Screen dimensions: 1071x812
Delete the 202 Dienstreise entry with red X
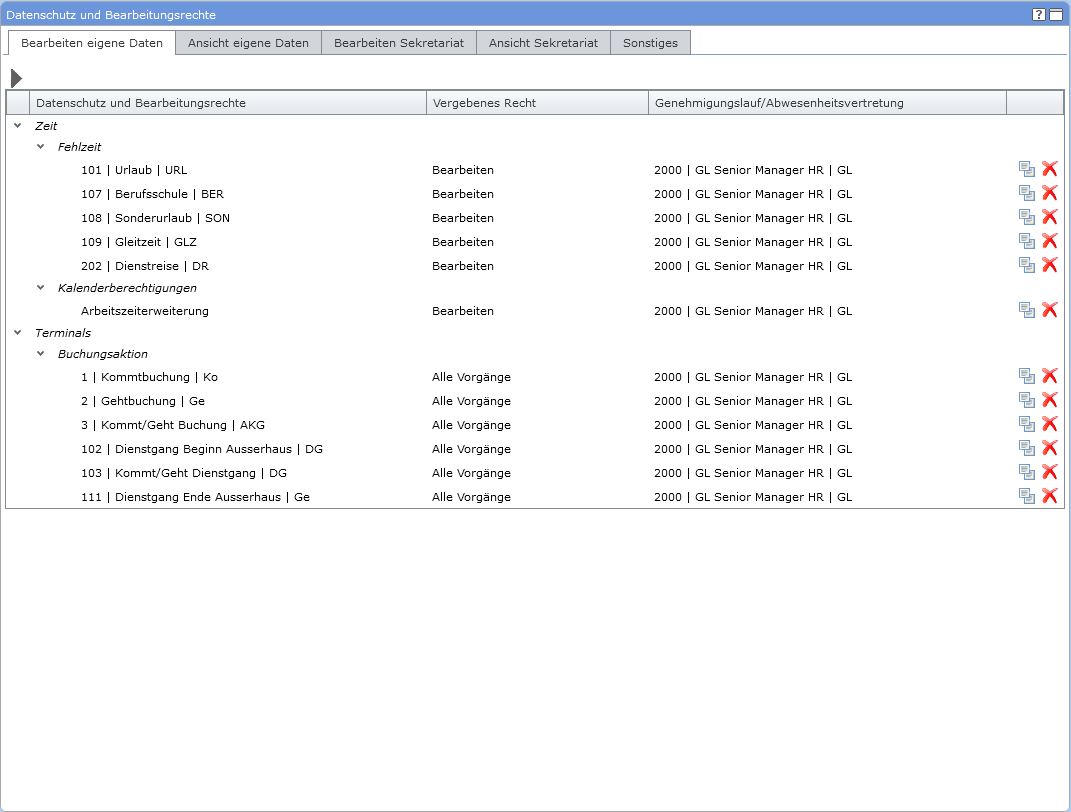pos(1049,265)
